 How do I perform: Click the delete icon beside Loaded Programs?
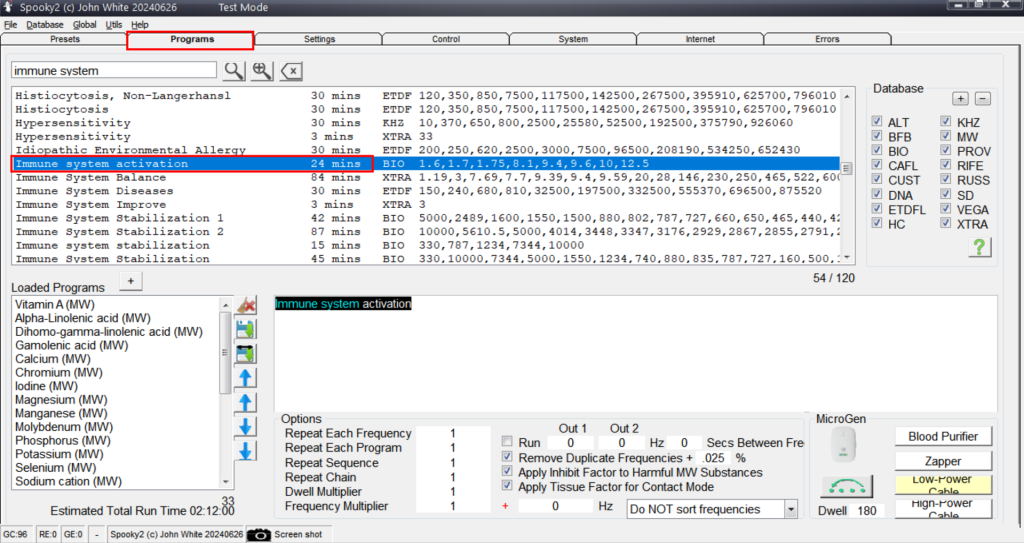pyautogui.click(x=245, y=306)
